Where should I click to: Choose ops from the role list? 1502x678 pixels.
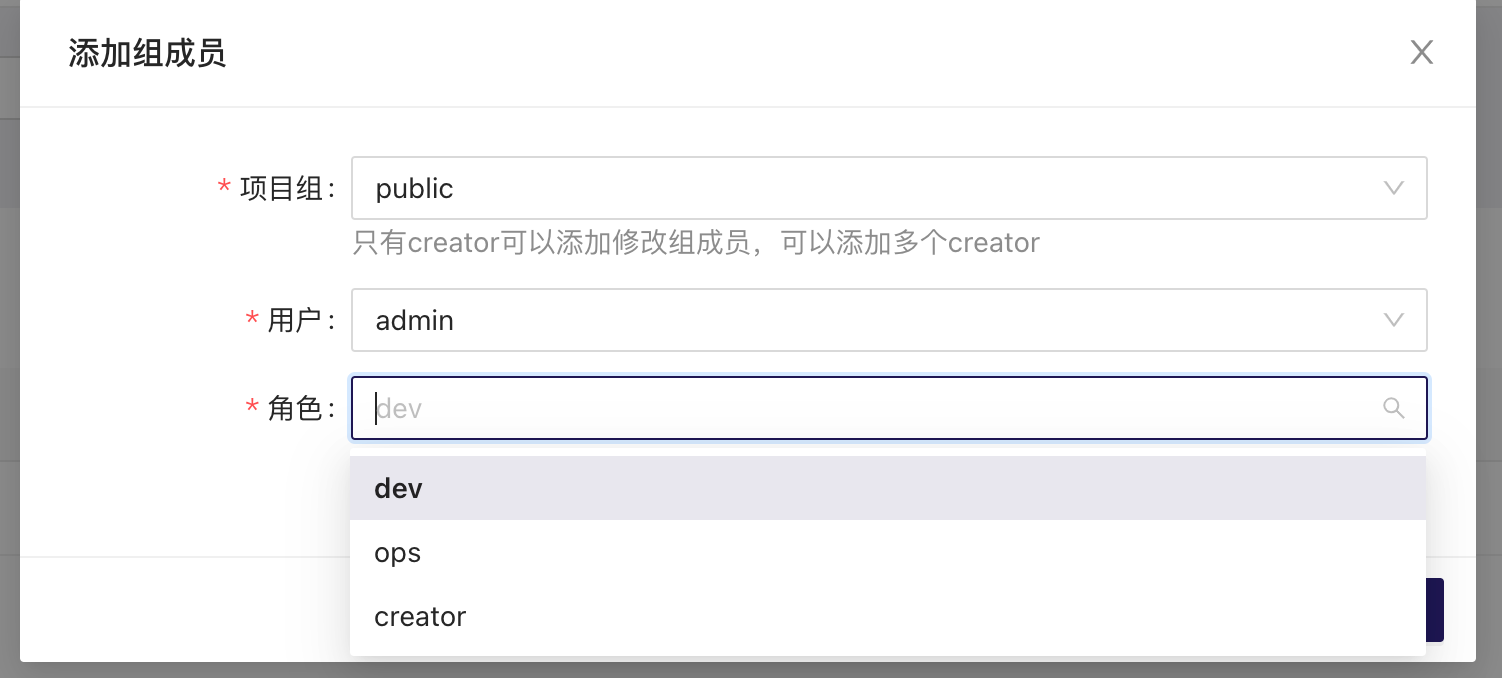coord(888,552)
